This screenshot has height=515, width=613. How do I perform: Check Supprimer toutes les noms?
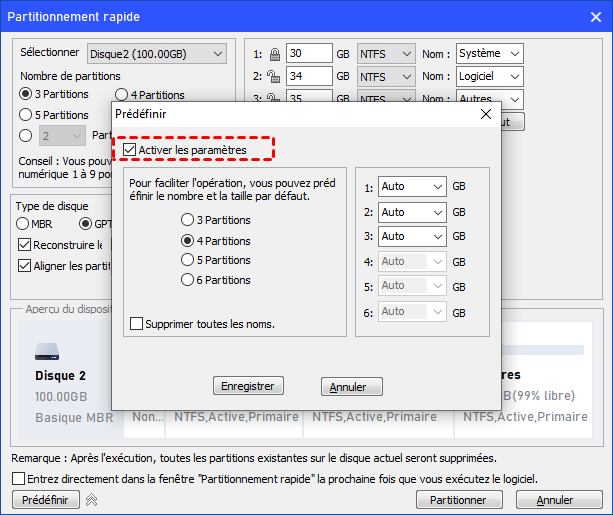click(136, 324)
